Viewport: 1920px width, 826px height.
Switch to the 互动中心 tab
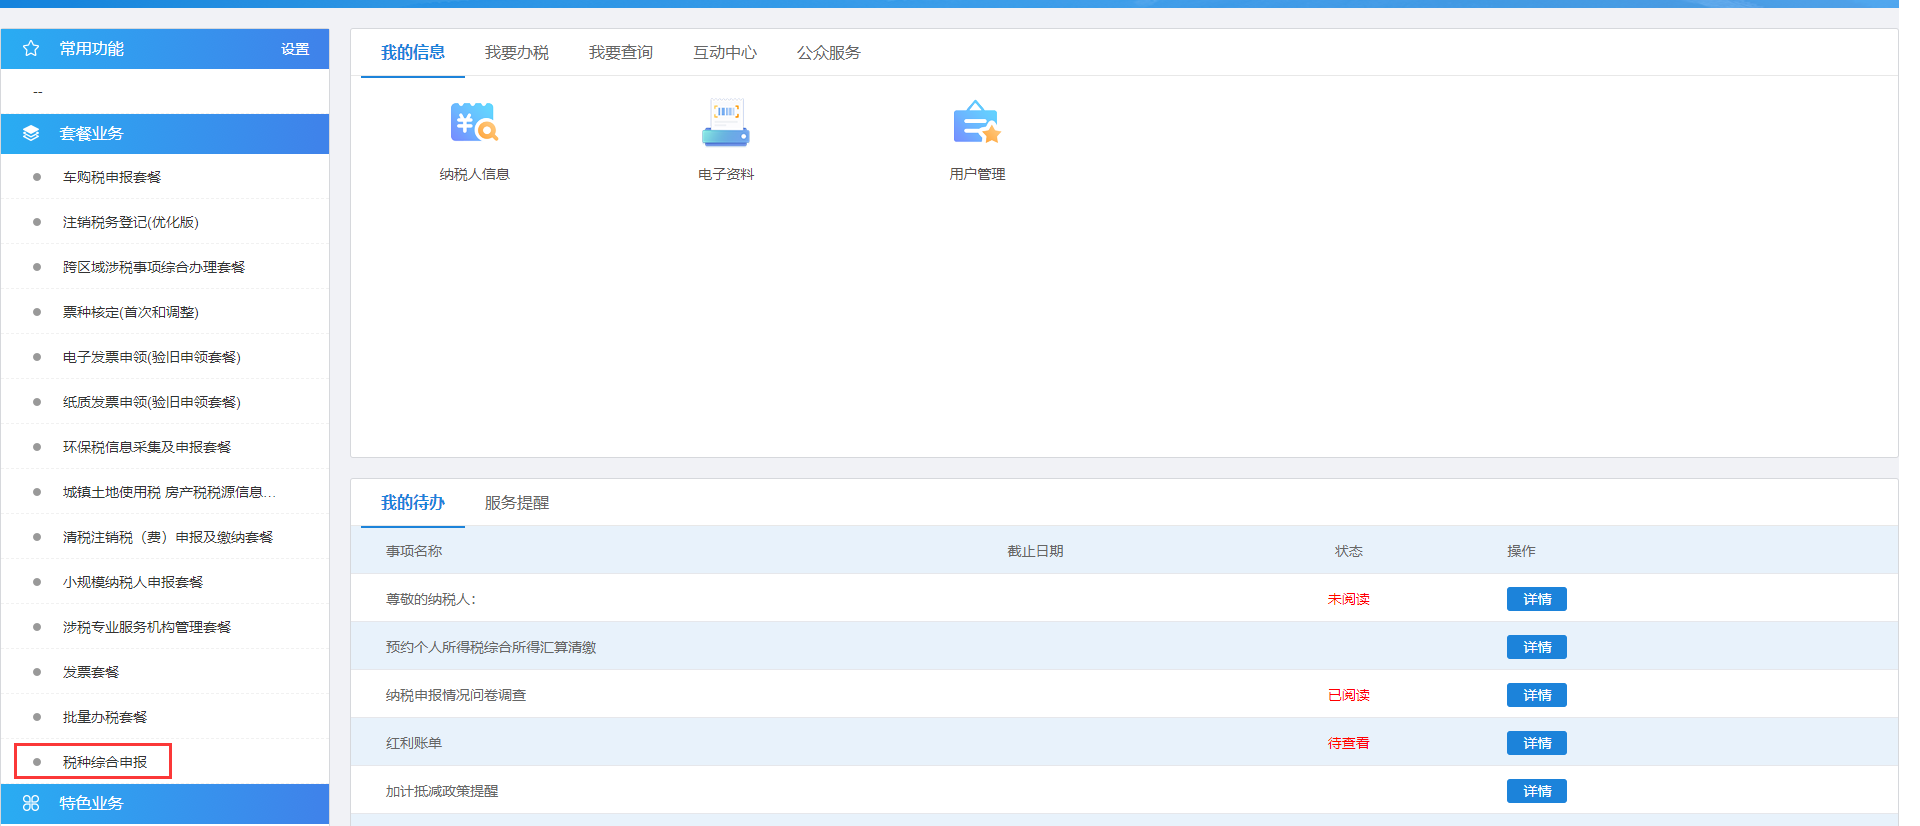click(x=725, y=52)
